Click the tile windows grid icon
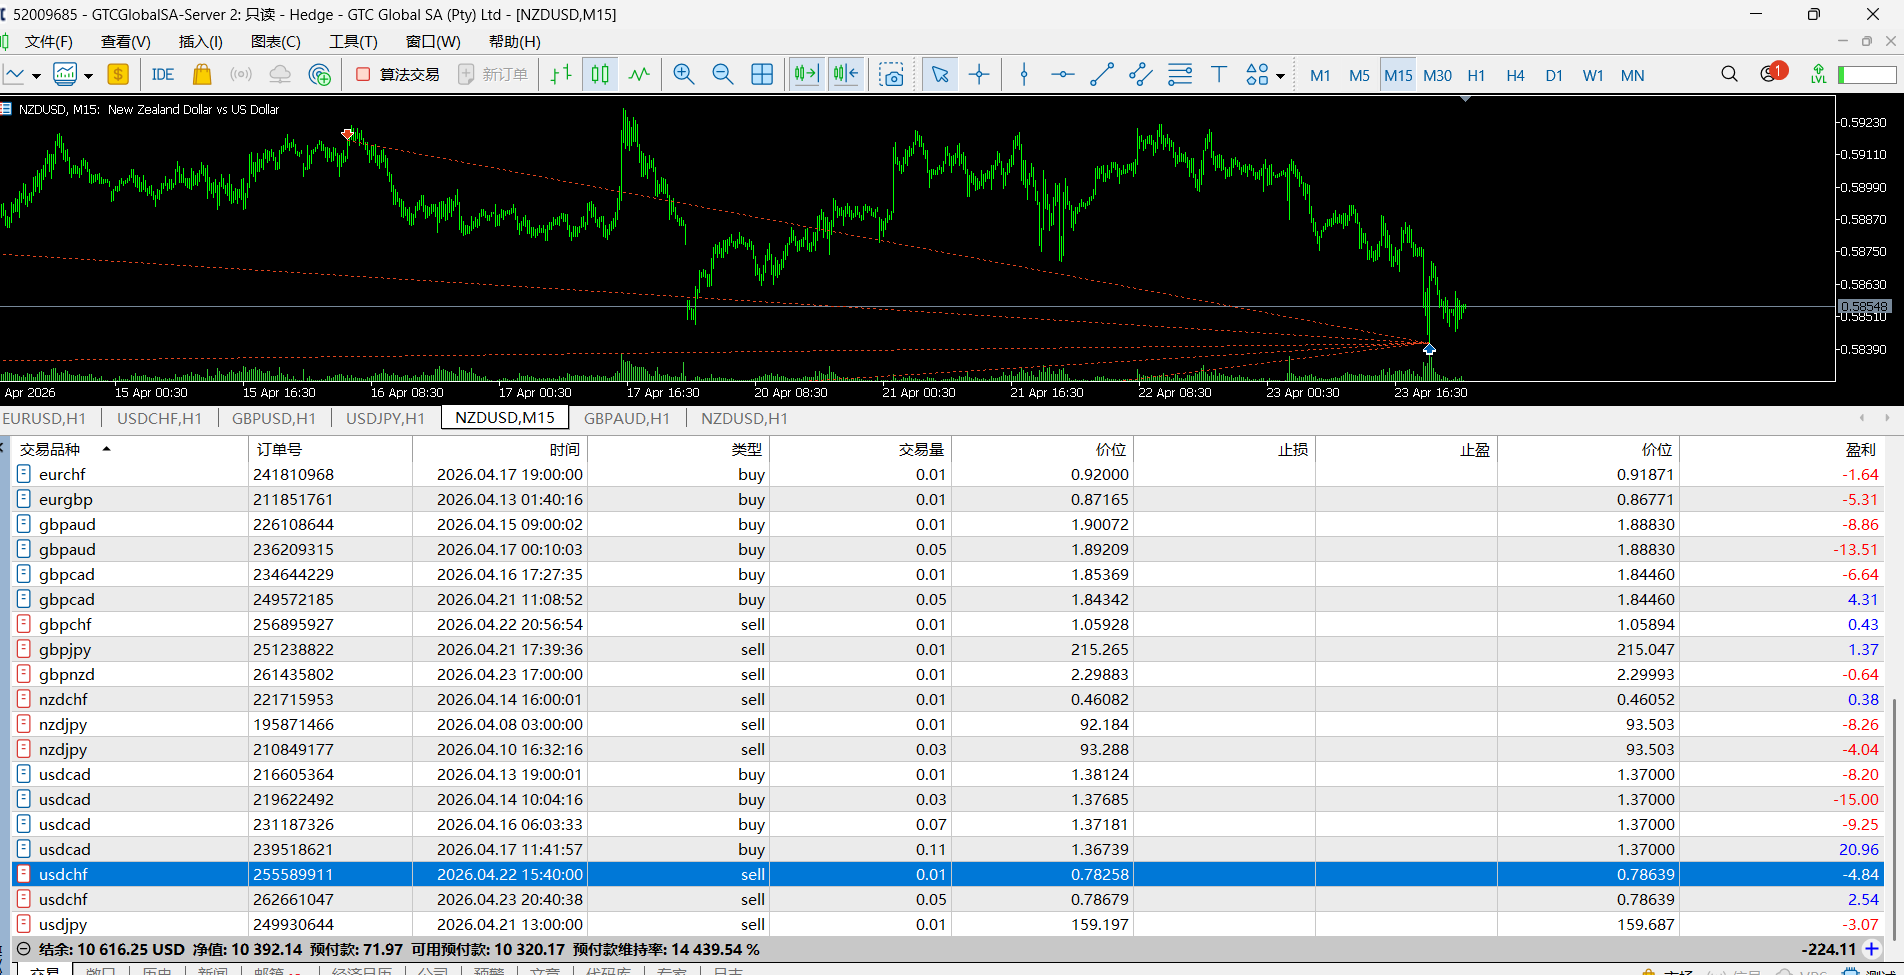Screen dimensions: 1904x975 pos(762,75)
